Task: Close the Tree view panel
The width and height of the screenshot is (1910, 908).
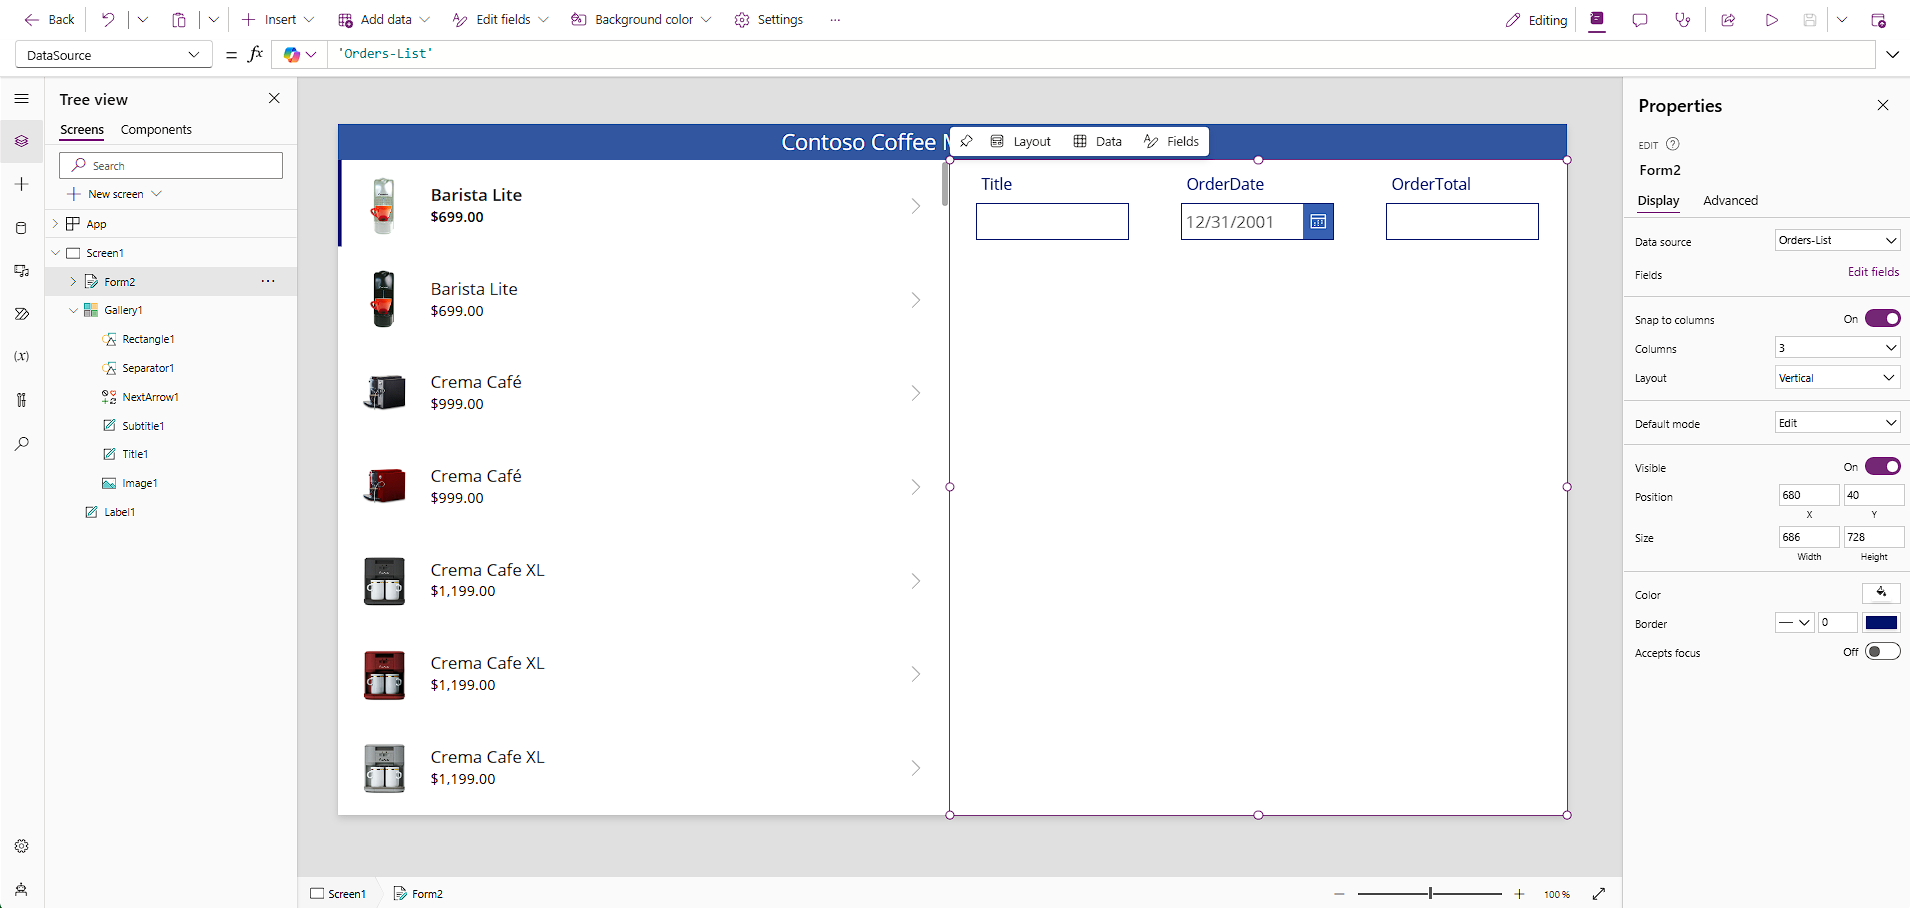Action: click(274, 98)
